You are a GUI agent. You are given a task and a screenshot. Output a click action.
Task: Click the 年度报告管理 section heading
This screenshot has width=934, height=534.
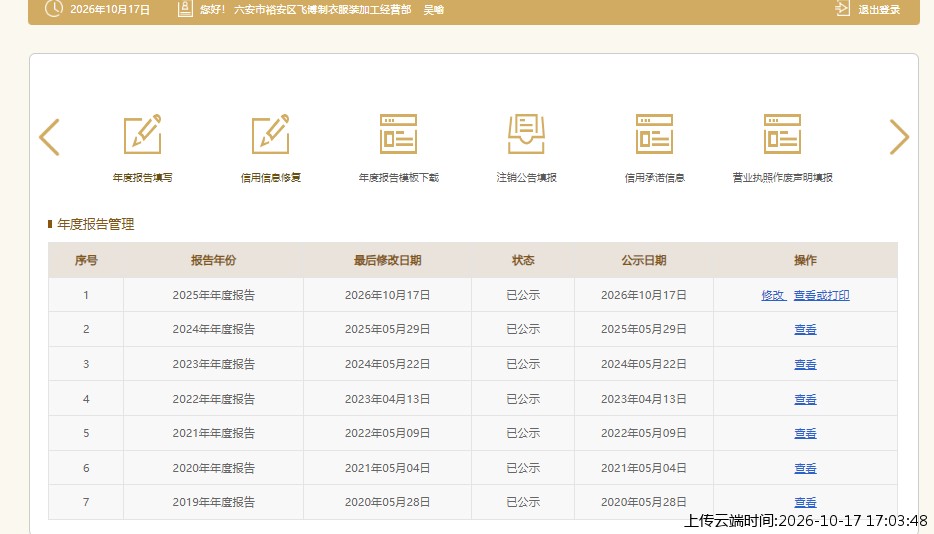[x=95, y=225]
